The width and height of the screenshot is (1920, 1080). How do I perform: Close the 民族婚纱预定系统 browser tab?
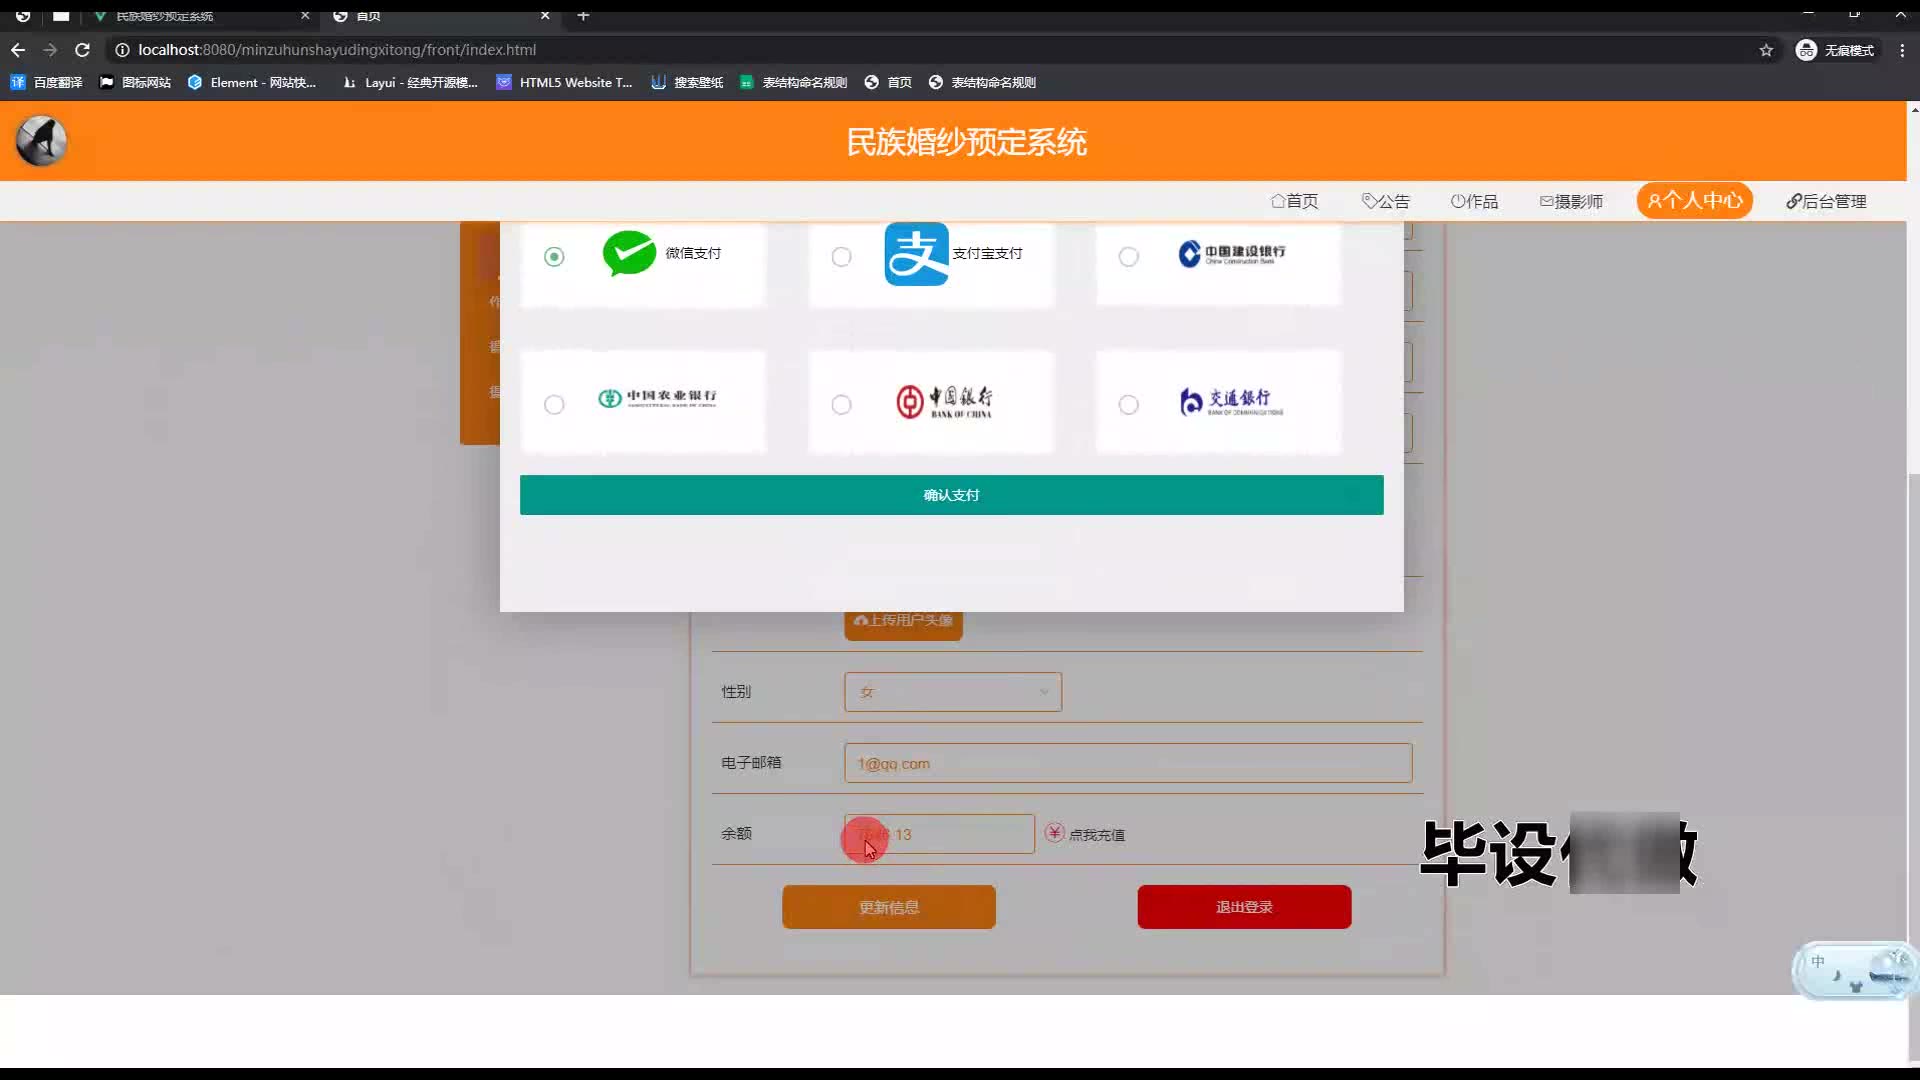coord(305,16)
